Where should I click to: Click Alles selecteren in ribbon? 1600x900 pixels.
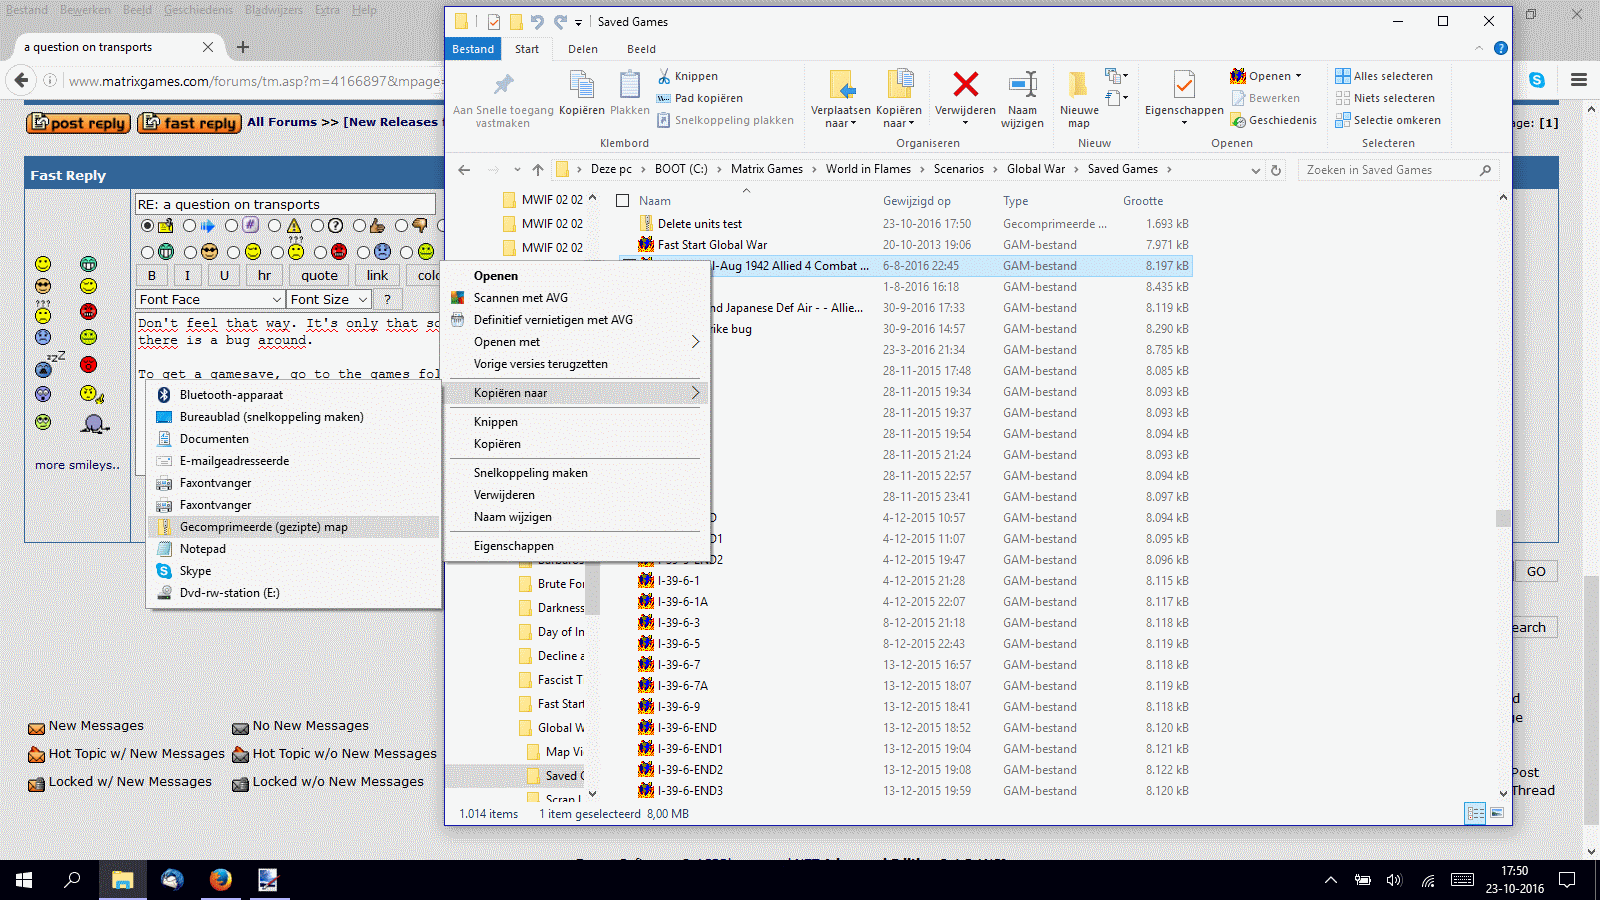coord(1384,76)
